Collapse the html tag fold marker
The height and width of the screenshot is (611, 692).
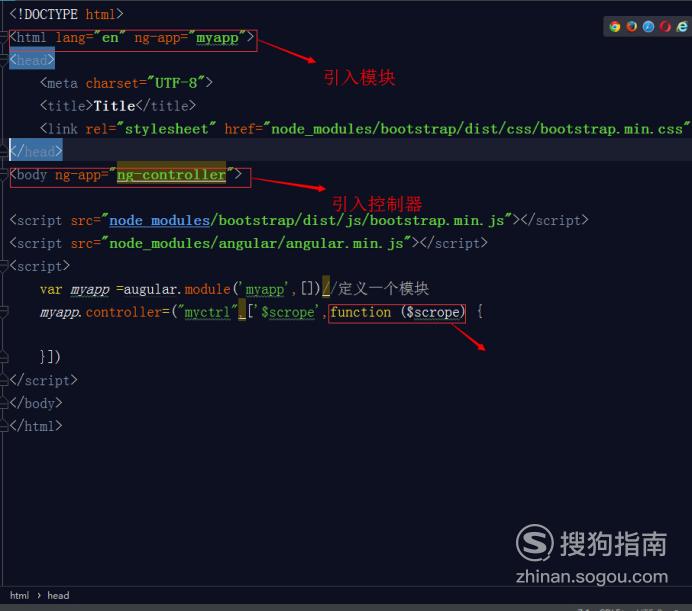coord(4,38)
